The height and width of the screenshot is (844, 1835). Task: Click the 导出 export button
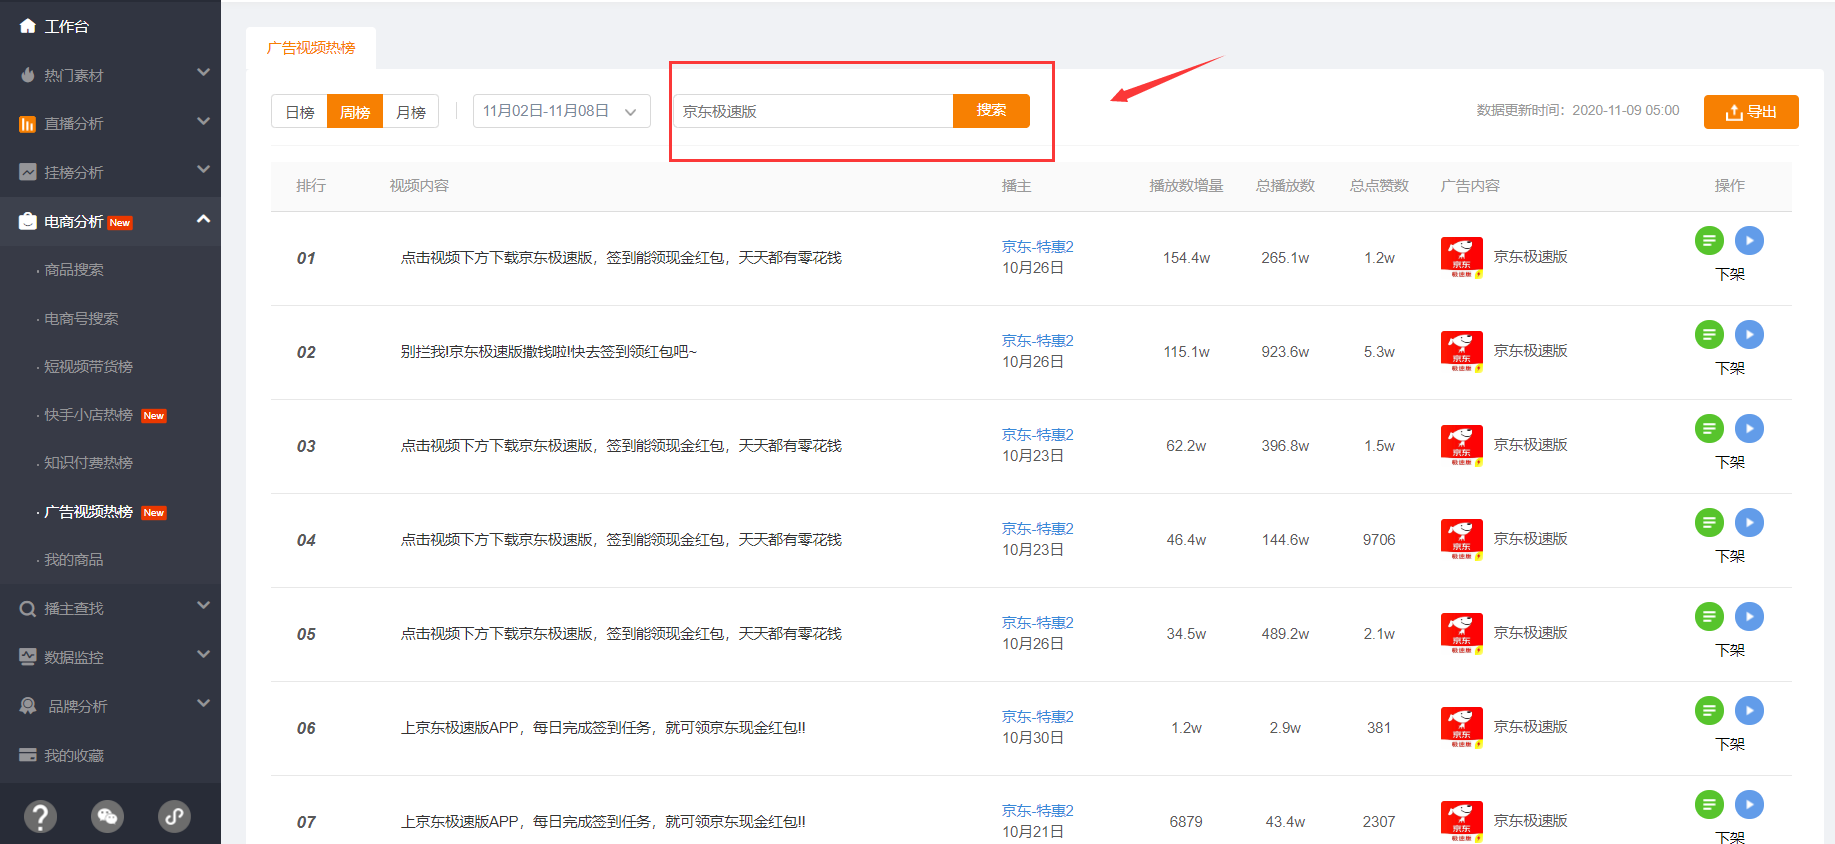pyautogui.click(x=1751, y=112)
